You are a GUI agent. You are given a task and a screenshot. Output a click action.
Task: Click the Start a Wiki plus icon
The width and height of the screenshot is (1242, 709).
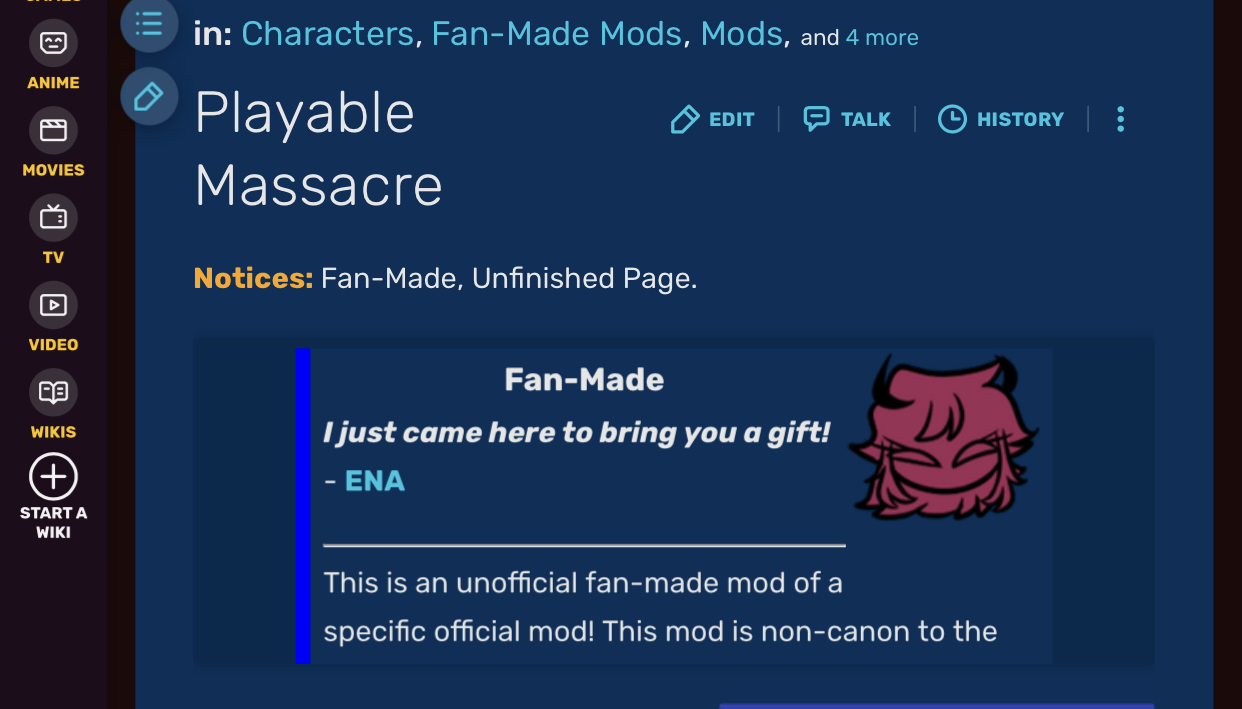point(53,477)
